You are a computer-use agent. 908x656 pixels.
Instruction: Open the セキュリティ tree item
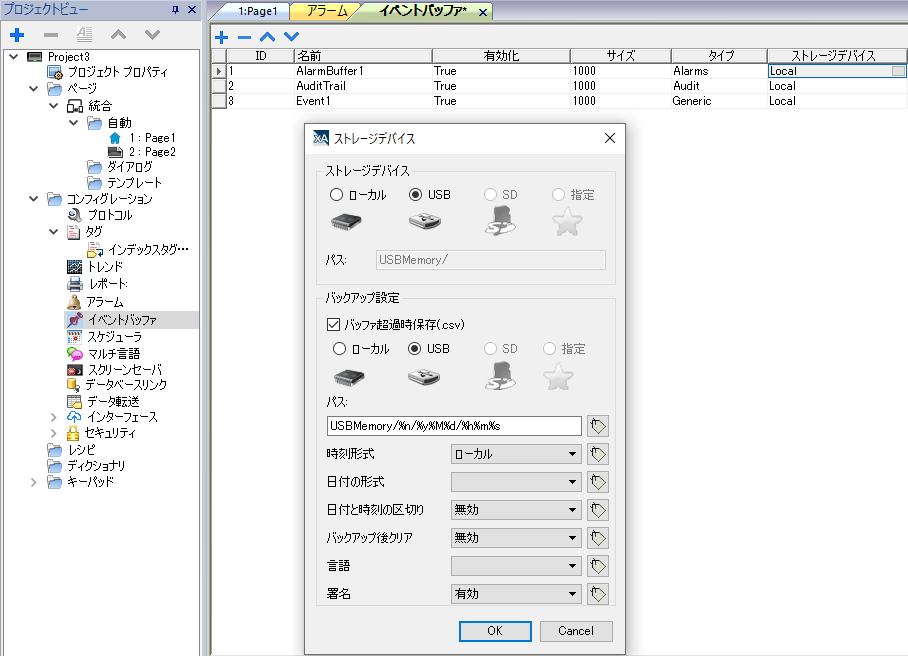(101, 433)
